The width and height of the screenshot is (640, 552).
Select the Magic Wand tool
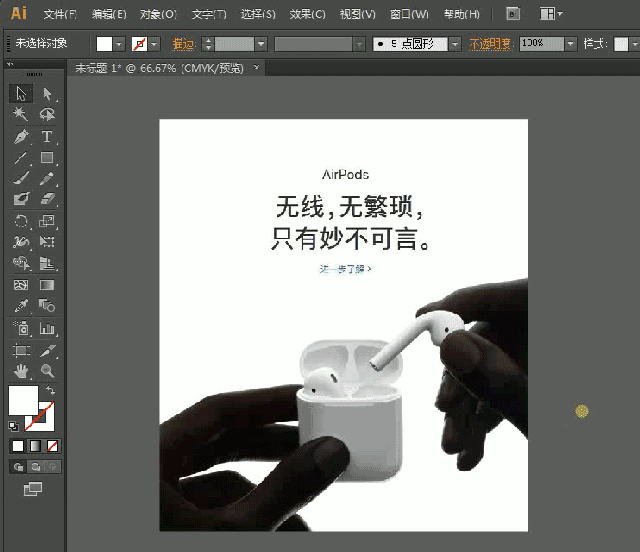click(20, 114)
